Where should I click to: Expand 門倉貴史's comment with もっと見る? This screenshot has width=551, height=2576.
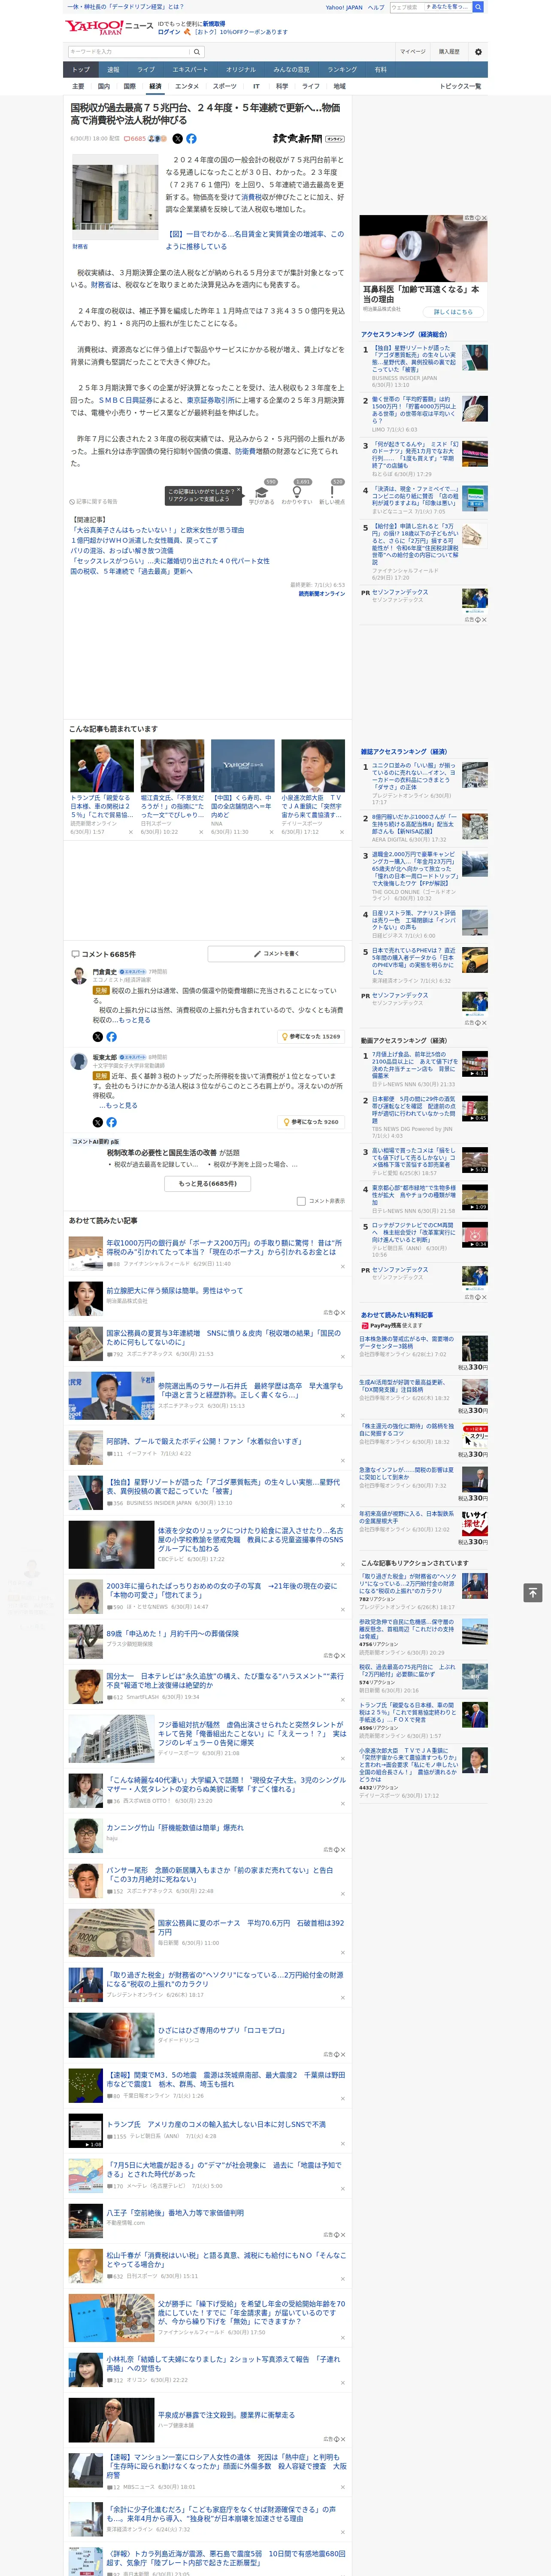(135, 1020)
